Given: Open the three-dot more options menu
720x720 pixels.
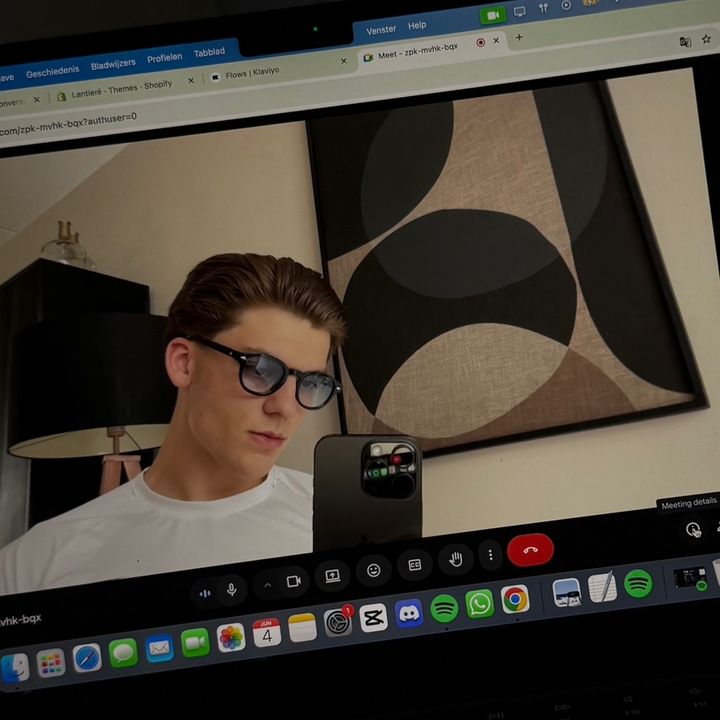Looking at the screenshot, I should click(490, 555).
